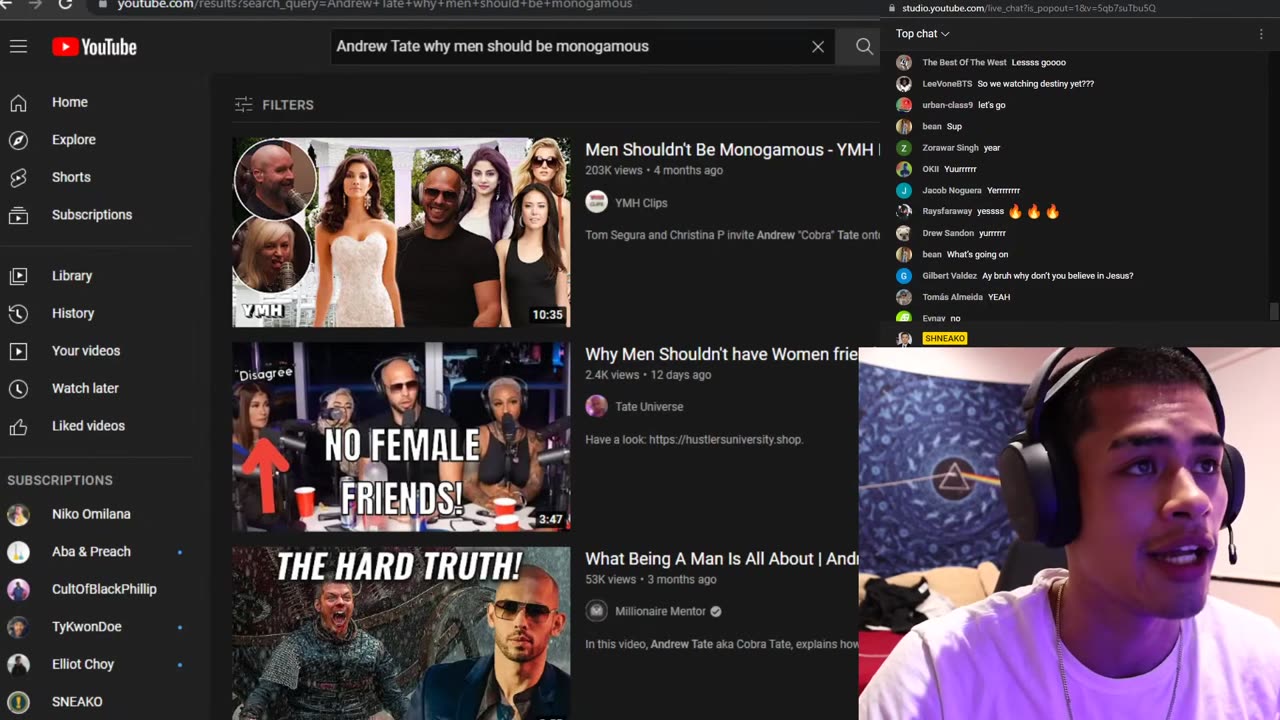Open the YouTube hamburger guide menu
The height and width of the screenshot is (720, 1280).
click(x=18, y=46)
